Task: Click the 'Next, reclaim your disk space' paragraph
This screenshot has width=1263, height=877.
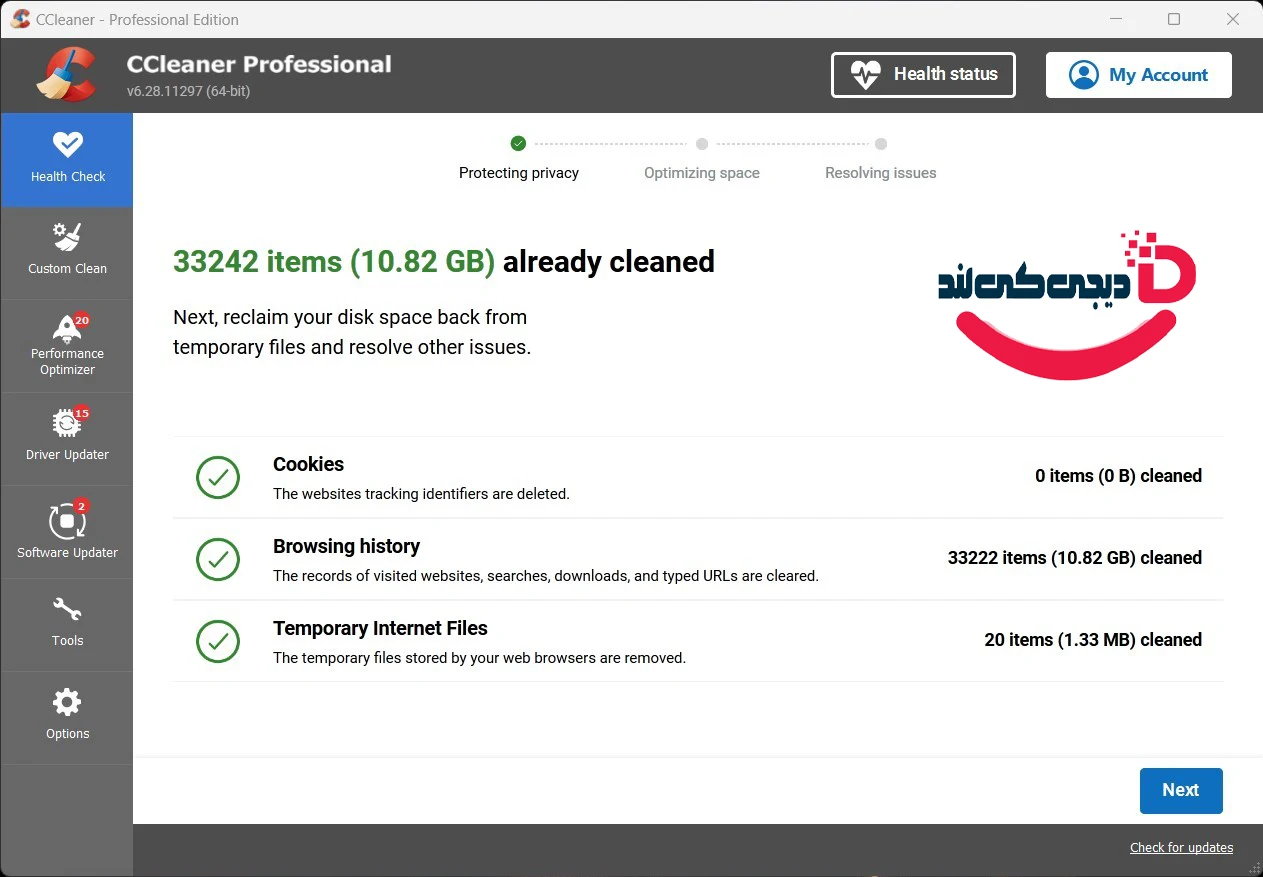Action: [352, 332]
